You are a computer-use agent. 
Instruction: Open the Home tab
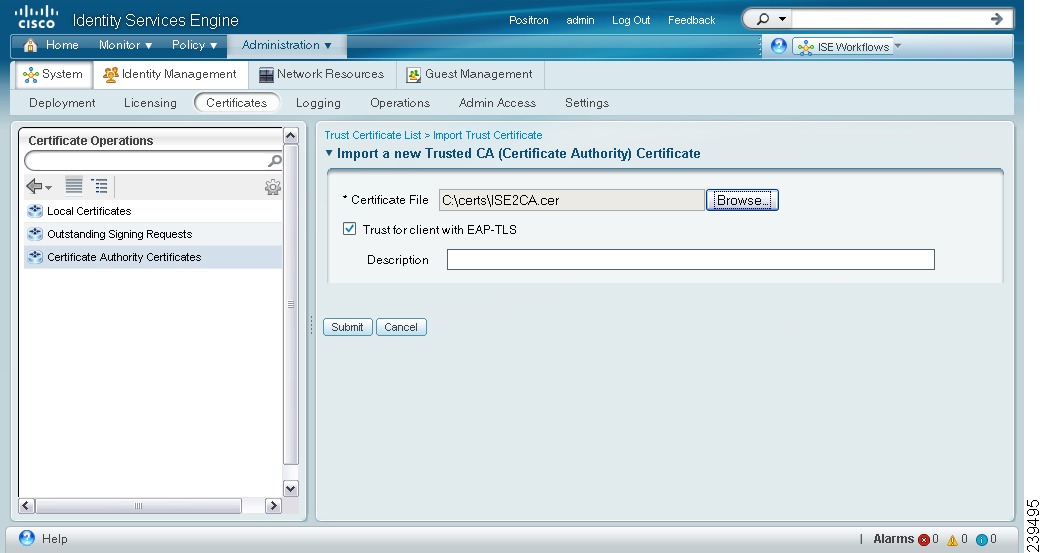click(x=51, y=45)
